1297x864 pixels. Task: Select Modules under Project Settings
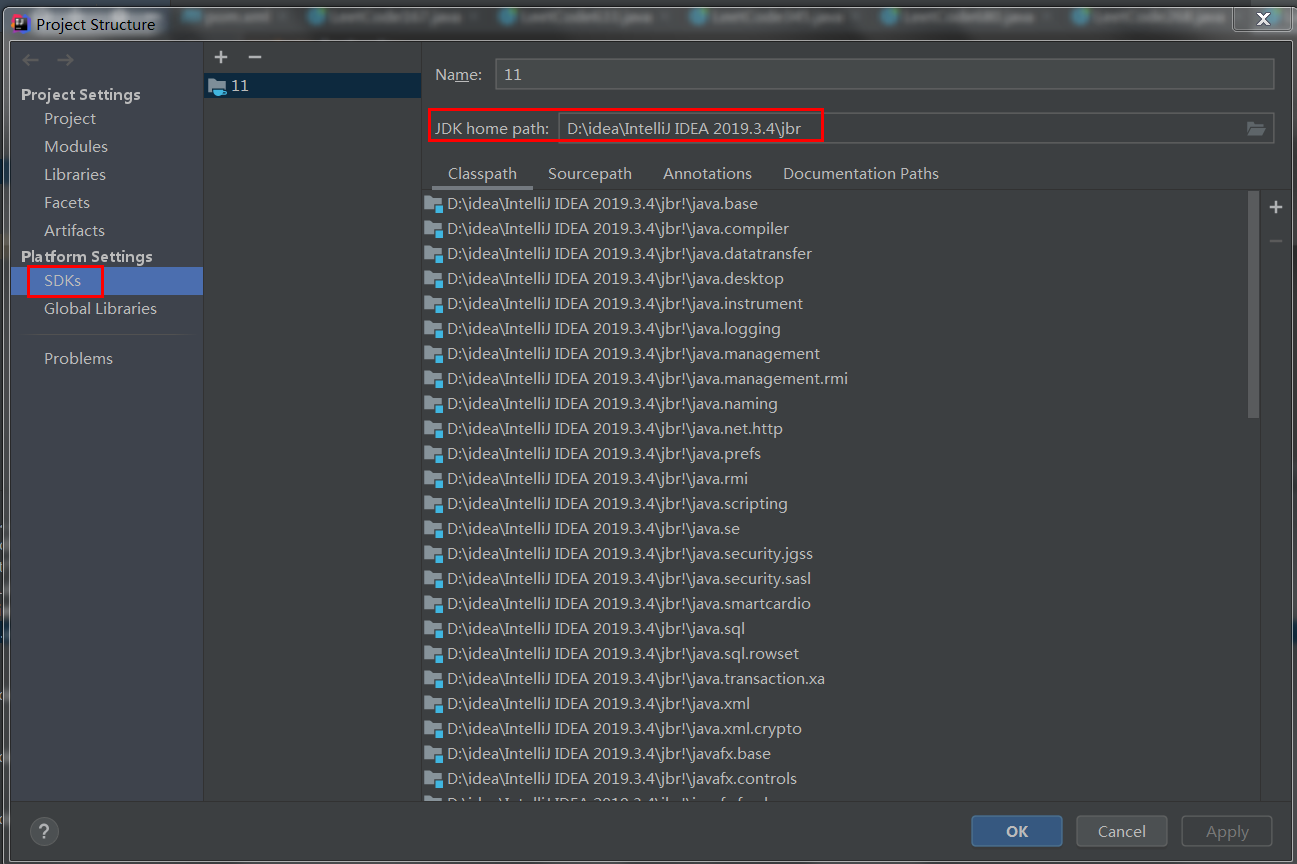78,146
